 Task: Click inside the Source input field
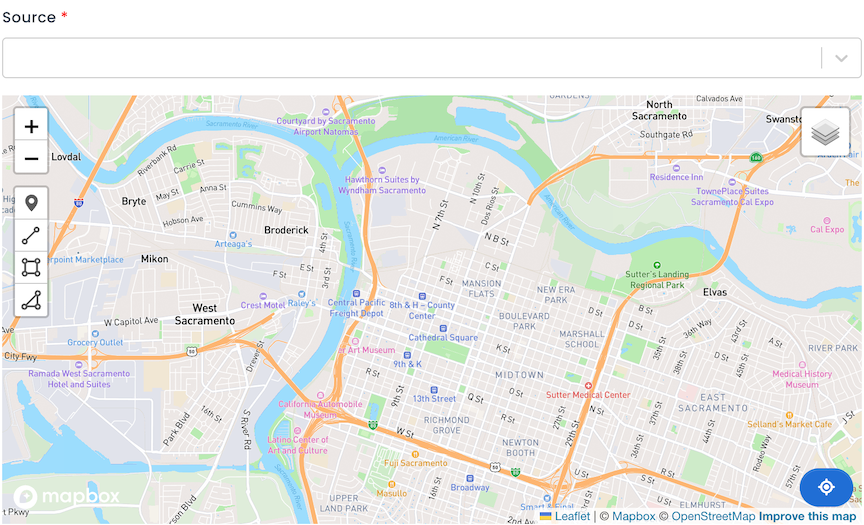tap(412, 58)
